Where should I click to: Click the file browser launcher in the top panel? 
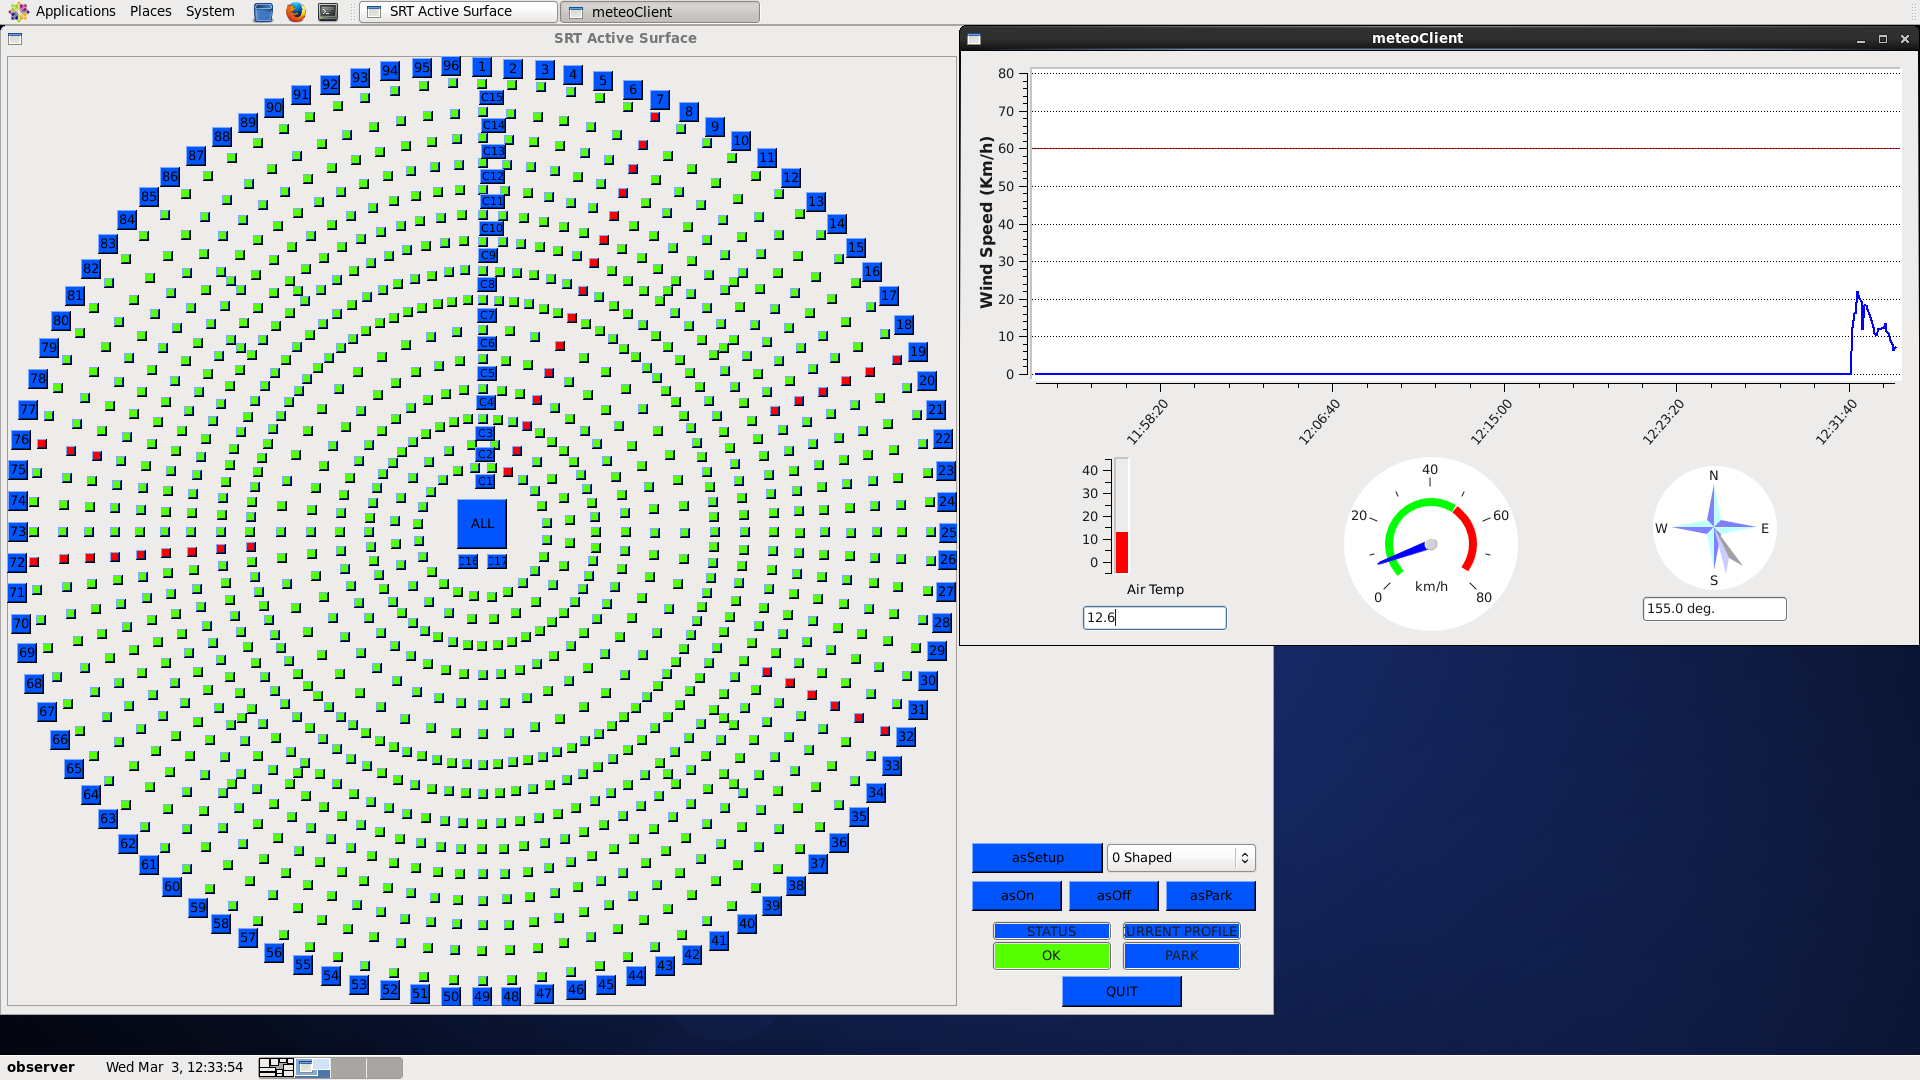pyautogui.click(x=263, y=12)
